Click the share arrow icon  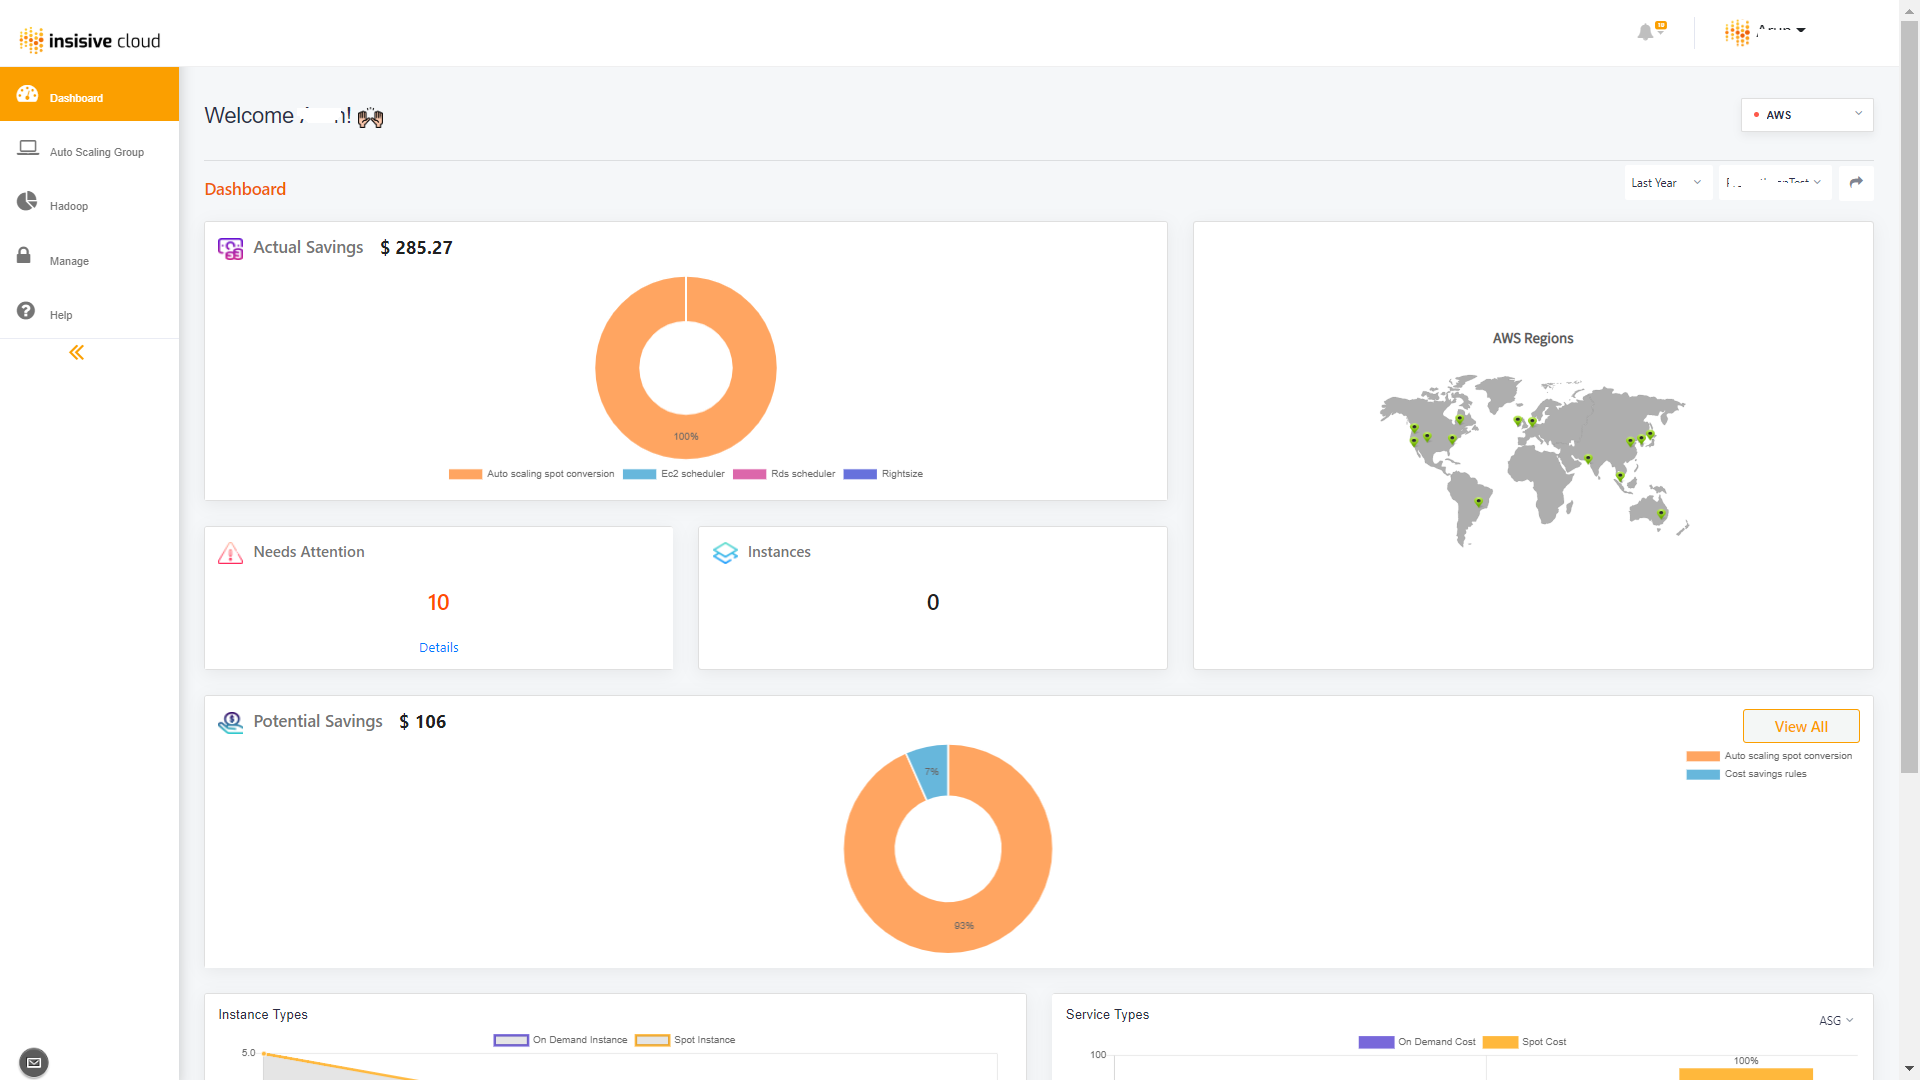click(x=1856, y=183)
